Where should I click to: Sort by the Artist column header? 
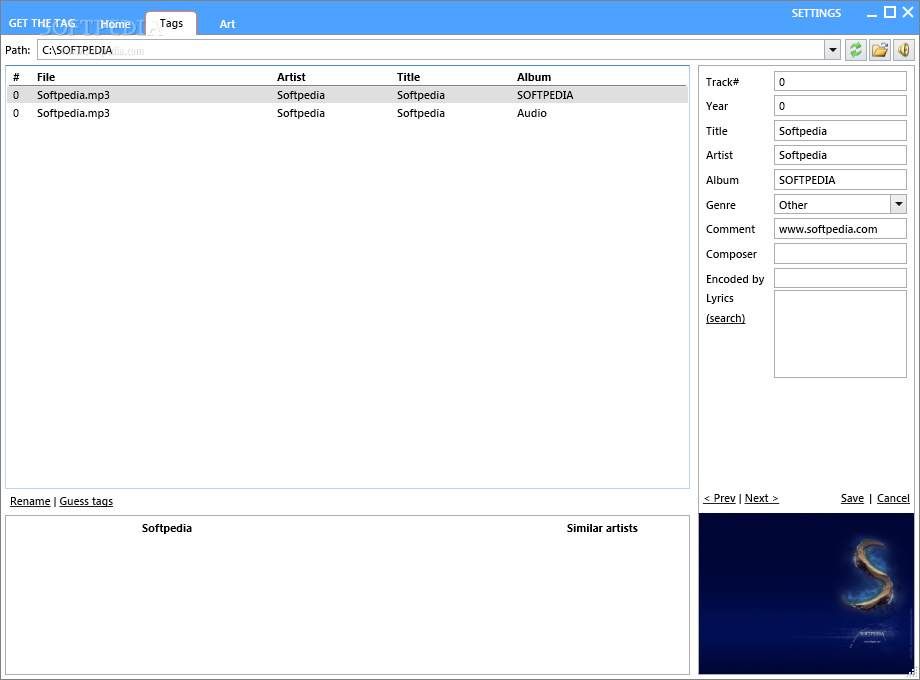(291, 77)
